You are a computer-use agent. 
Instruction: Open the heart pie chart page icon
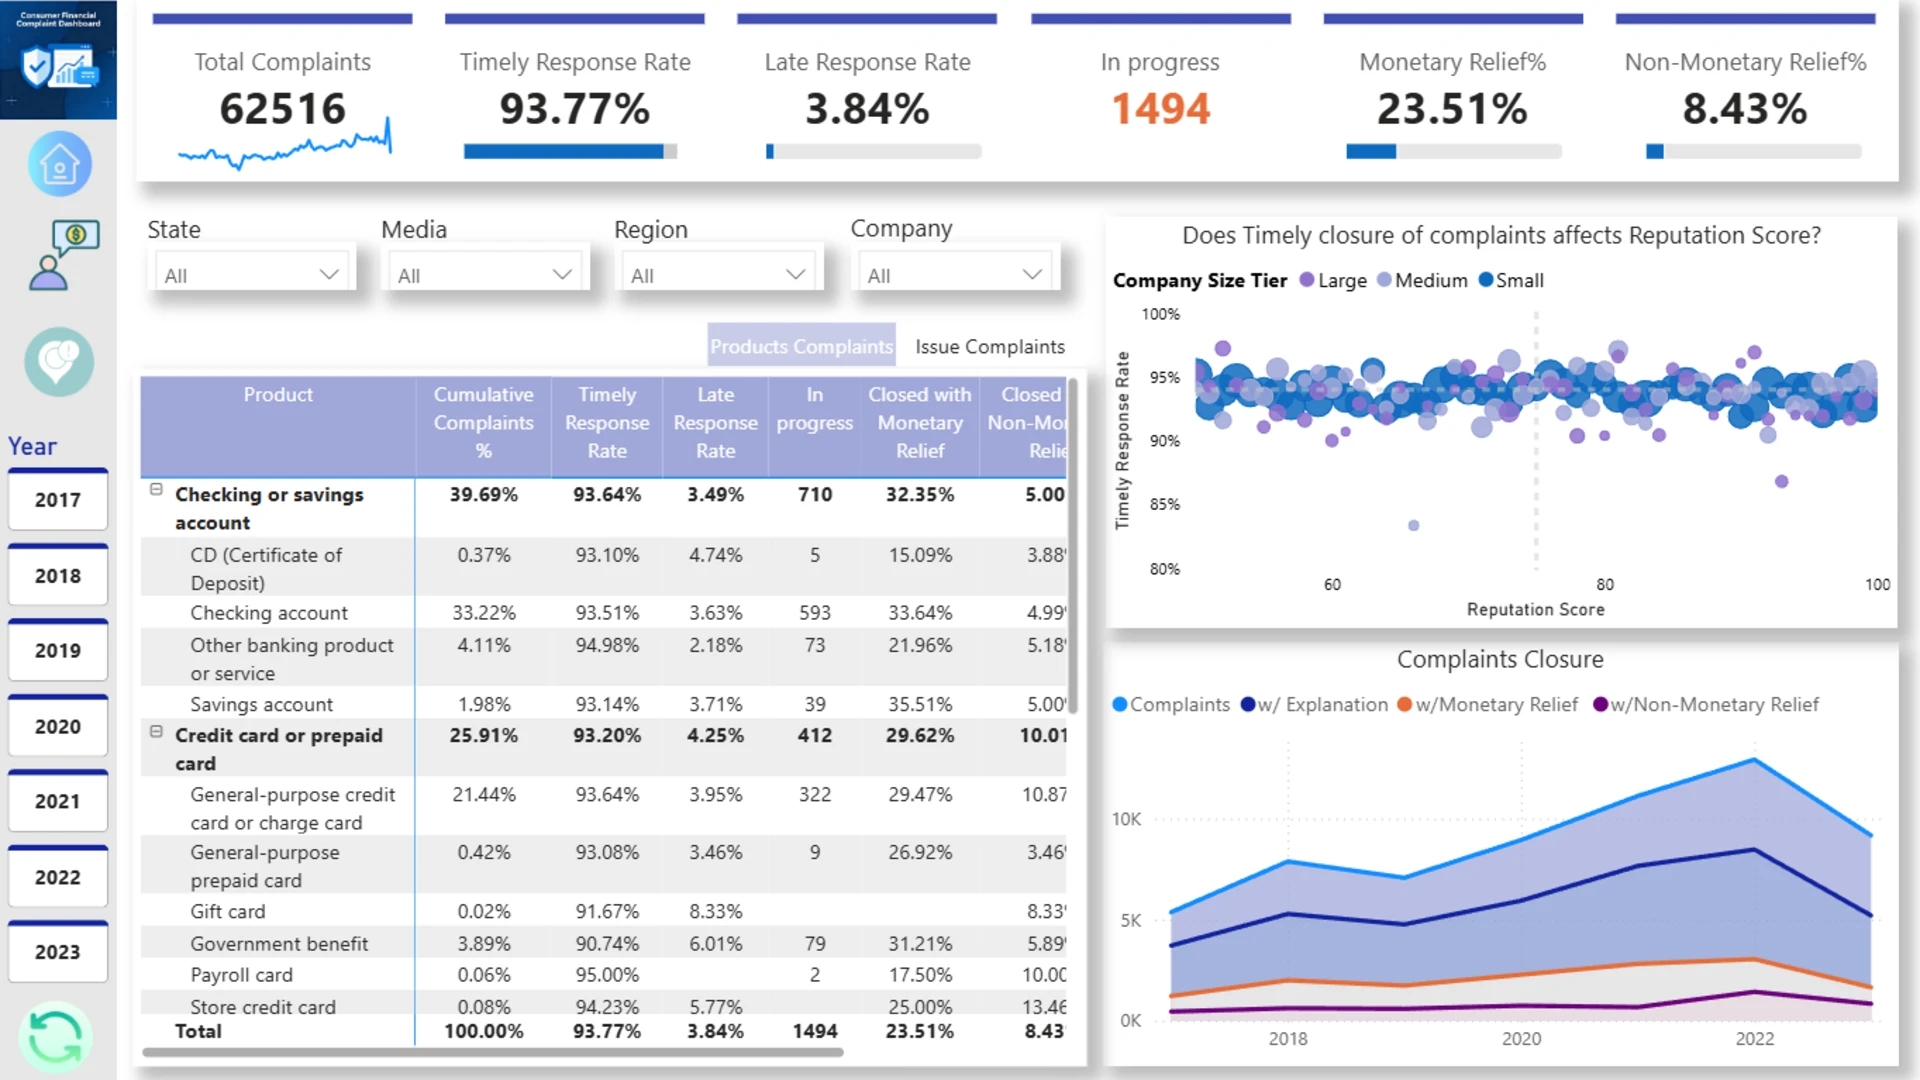point(59,361)
